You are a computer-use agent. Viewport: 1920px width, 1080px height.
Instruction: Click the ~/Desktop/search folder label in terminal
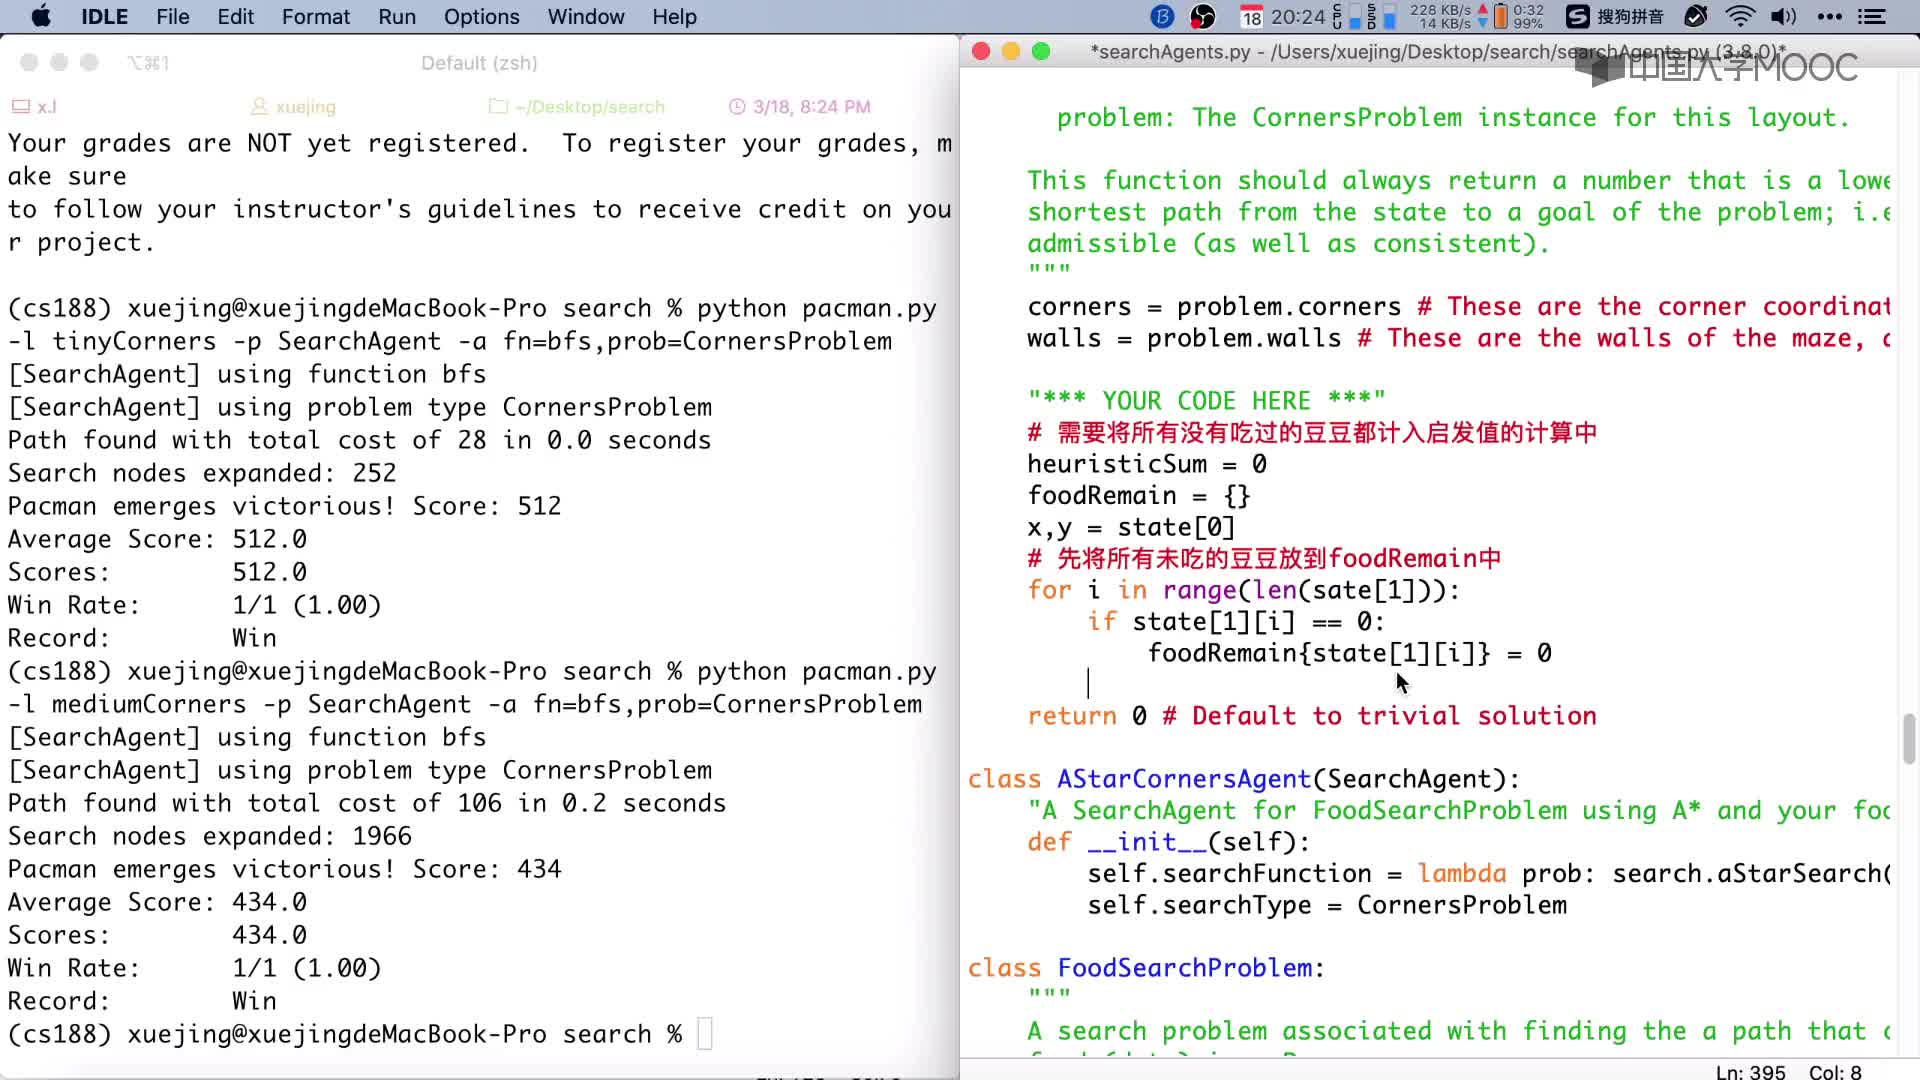pyautogui.click(x=576, y=106)
